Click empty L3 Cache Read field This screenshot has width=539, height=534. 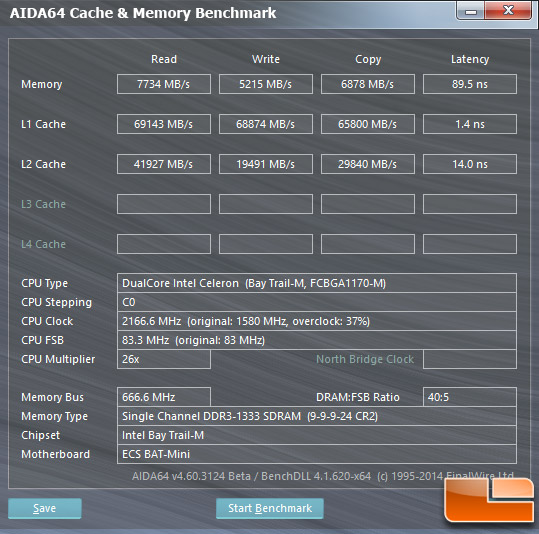(164, 204)
